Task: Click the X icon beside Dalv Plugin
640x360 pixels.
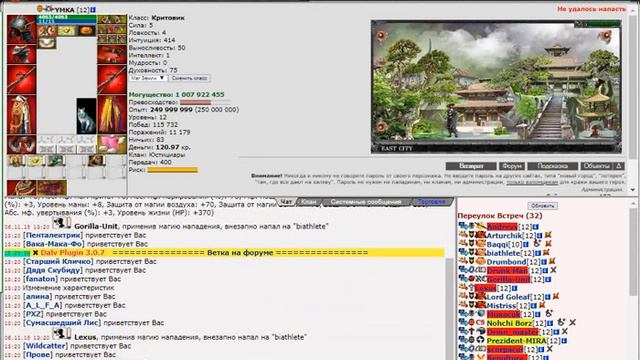Action: click(x=35, y=253)
